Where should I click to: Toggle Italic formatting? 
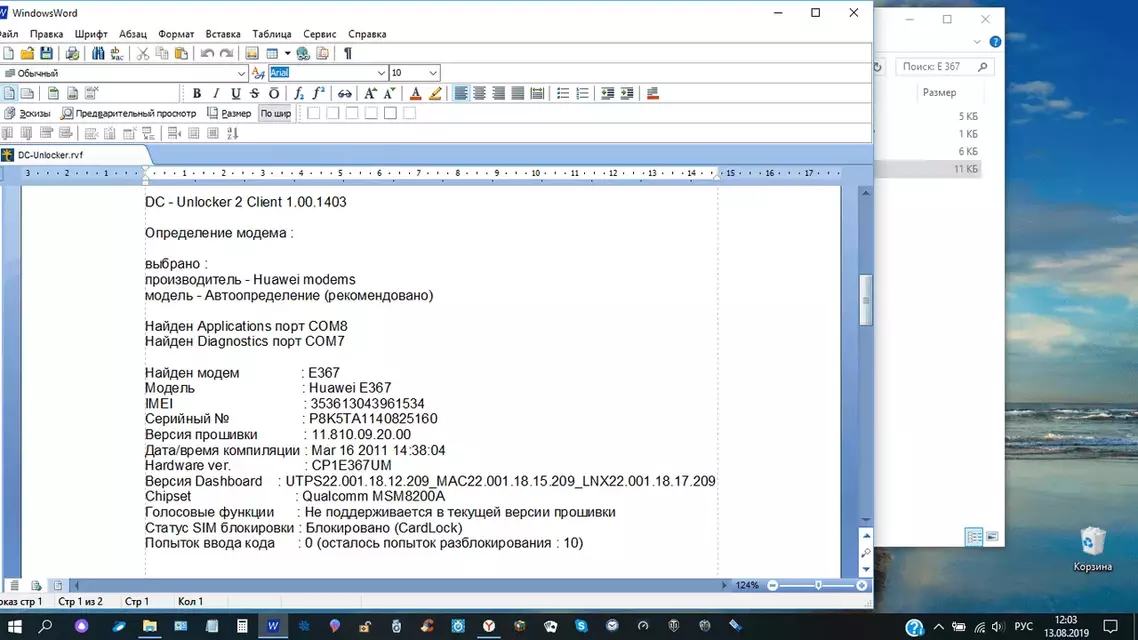tap(216, 93)
